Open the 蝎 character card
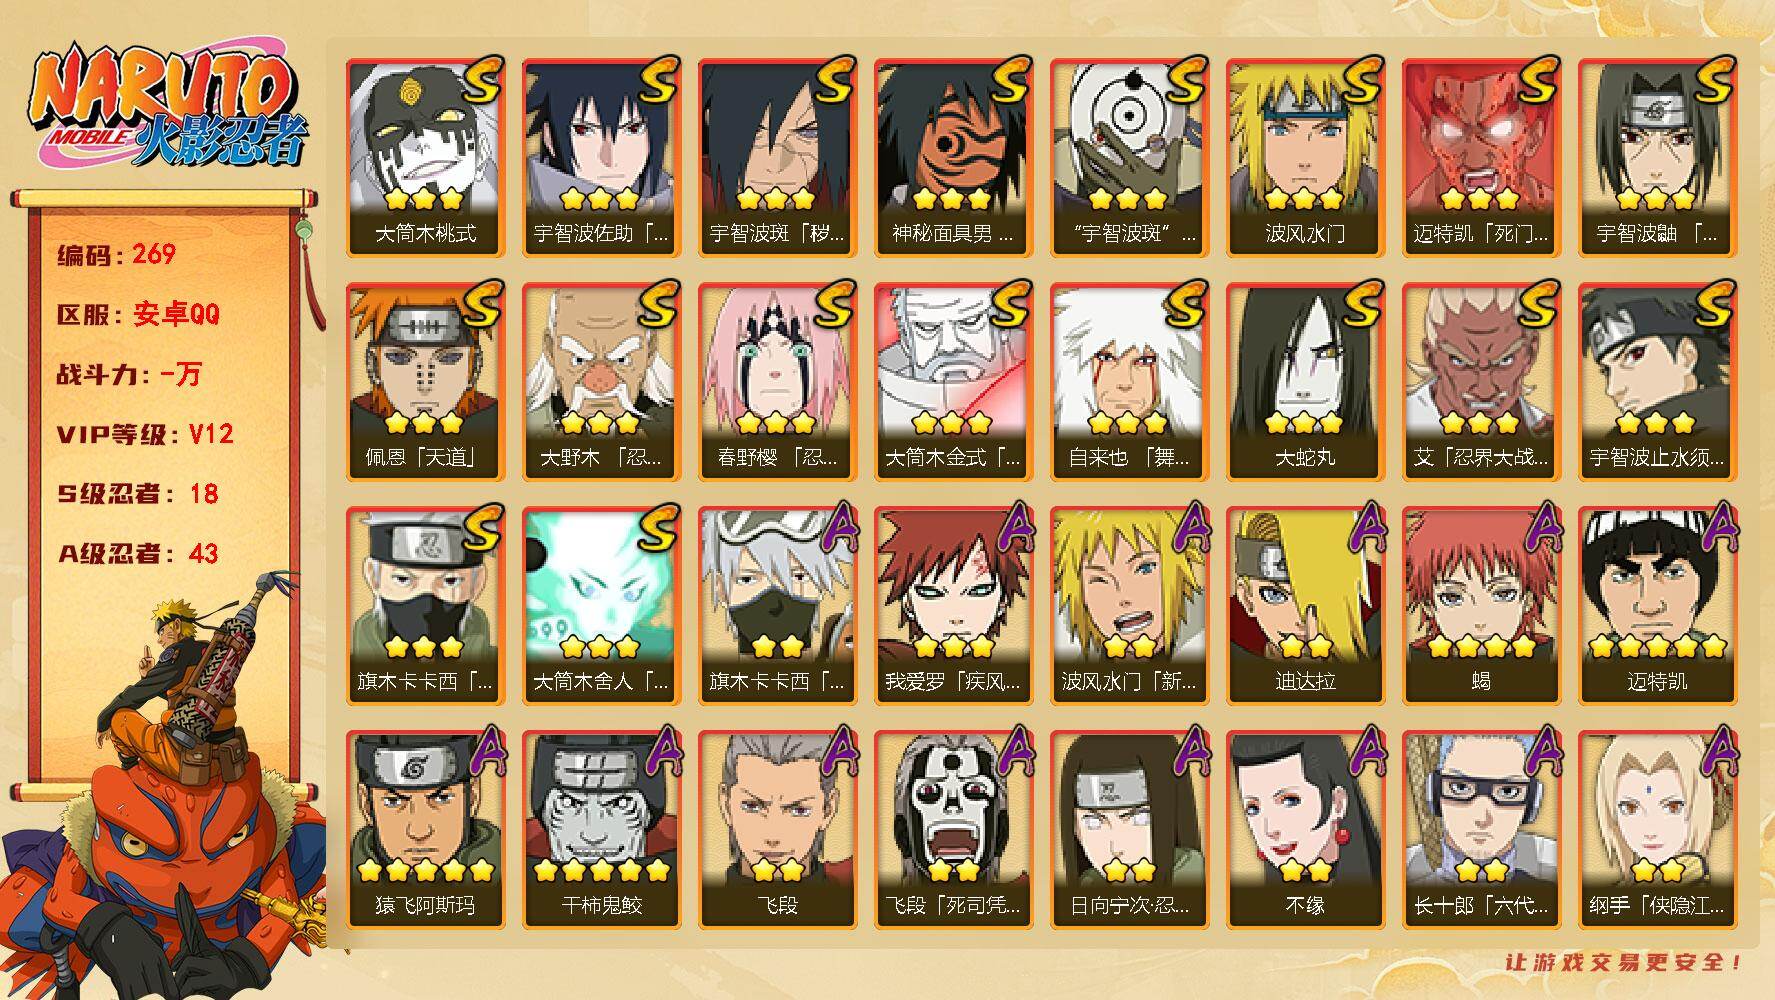The width and height of the screenshot is (1775, 1000). tap(1481, 606)
